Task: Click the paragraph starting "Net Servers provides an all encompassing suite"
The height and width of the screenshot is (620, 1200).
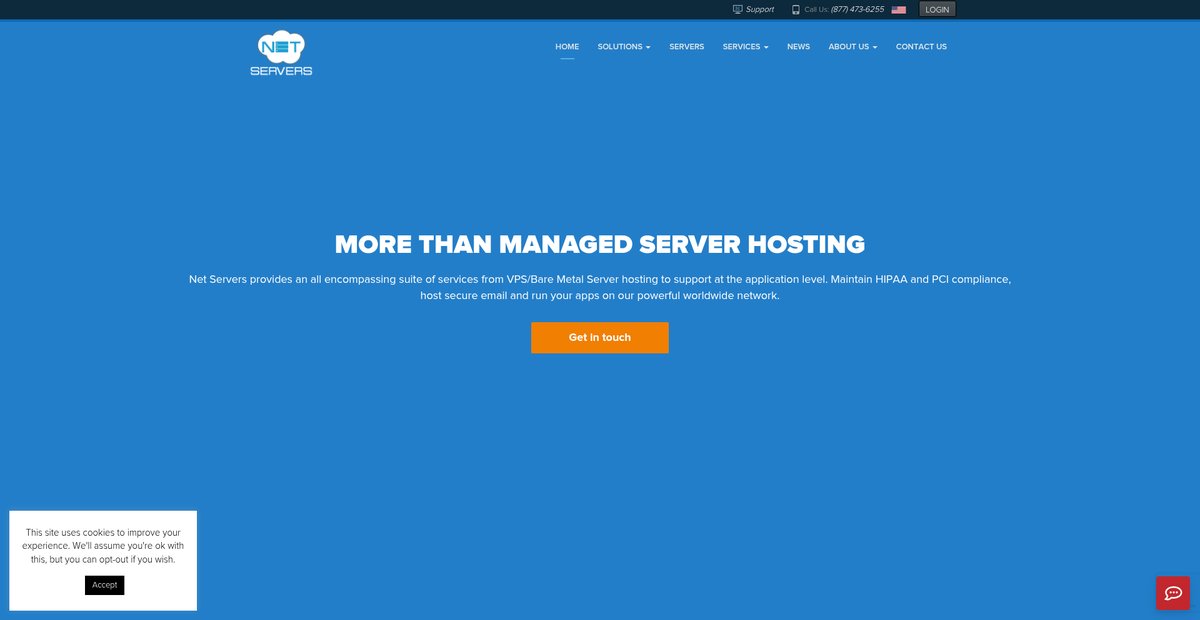Action: 600,287
